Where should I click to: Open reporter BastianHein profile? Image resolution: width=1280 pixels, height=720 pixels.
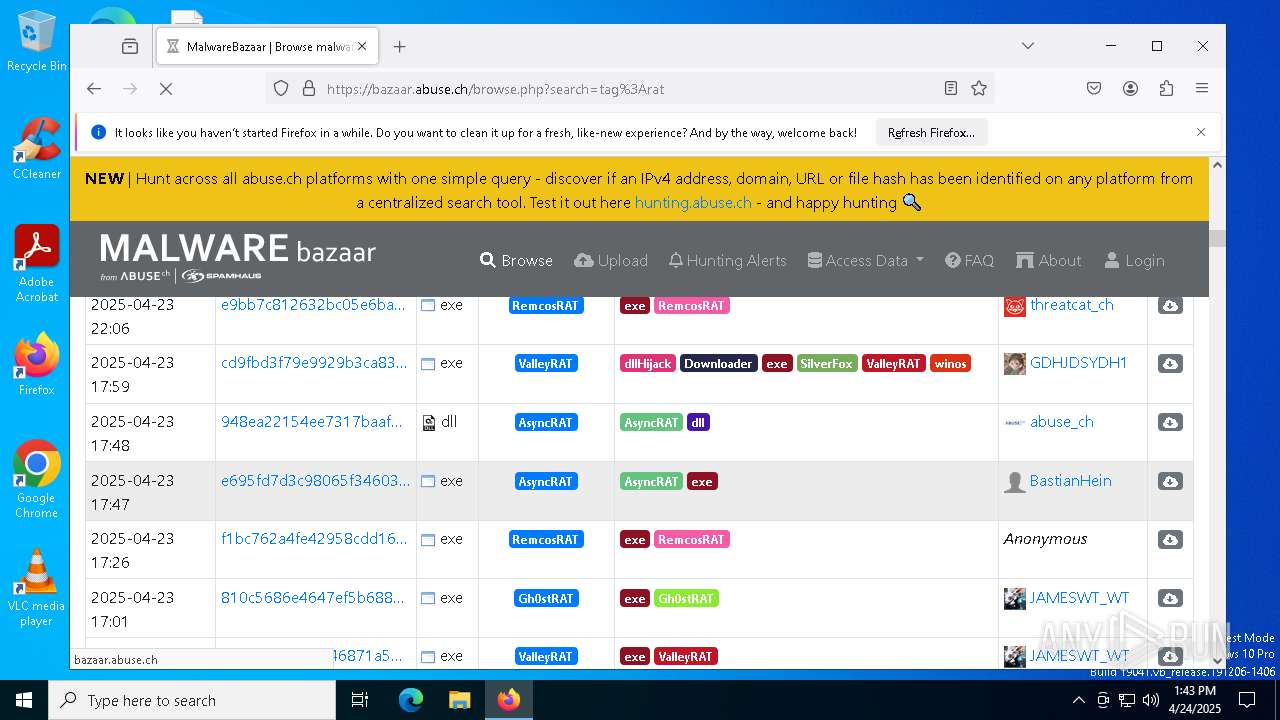coord(1070,481)
